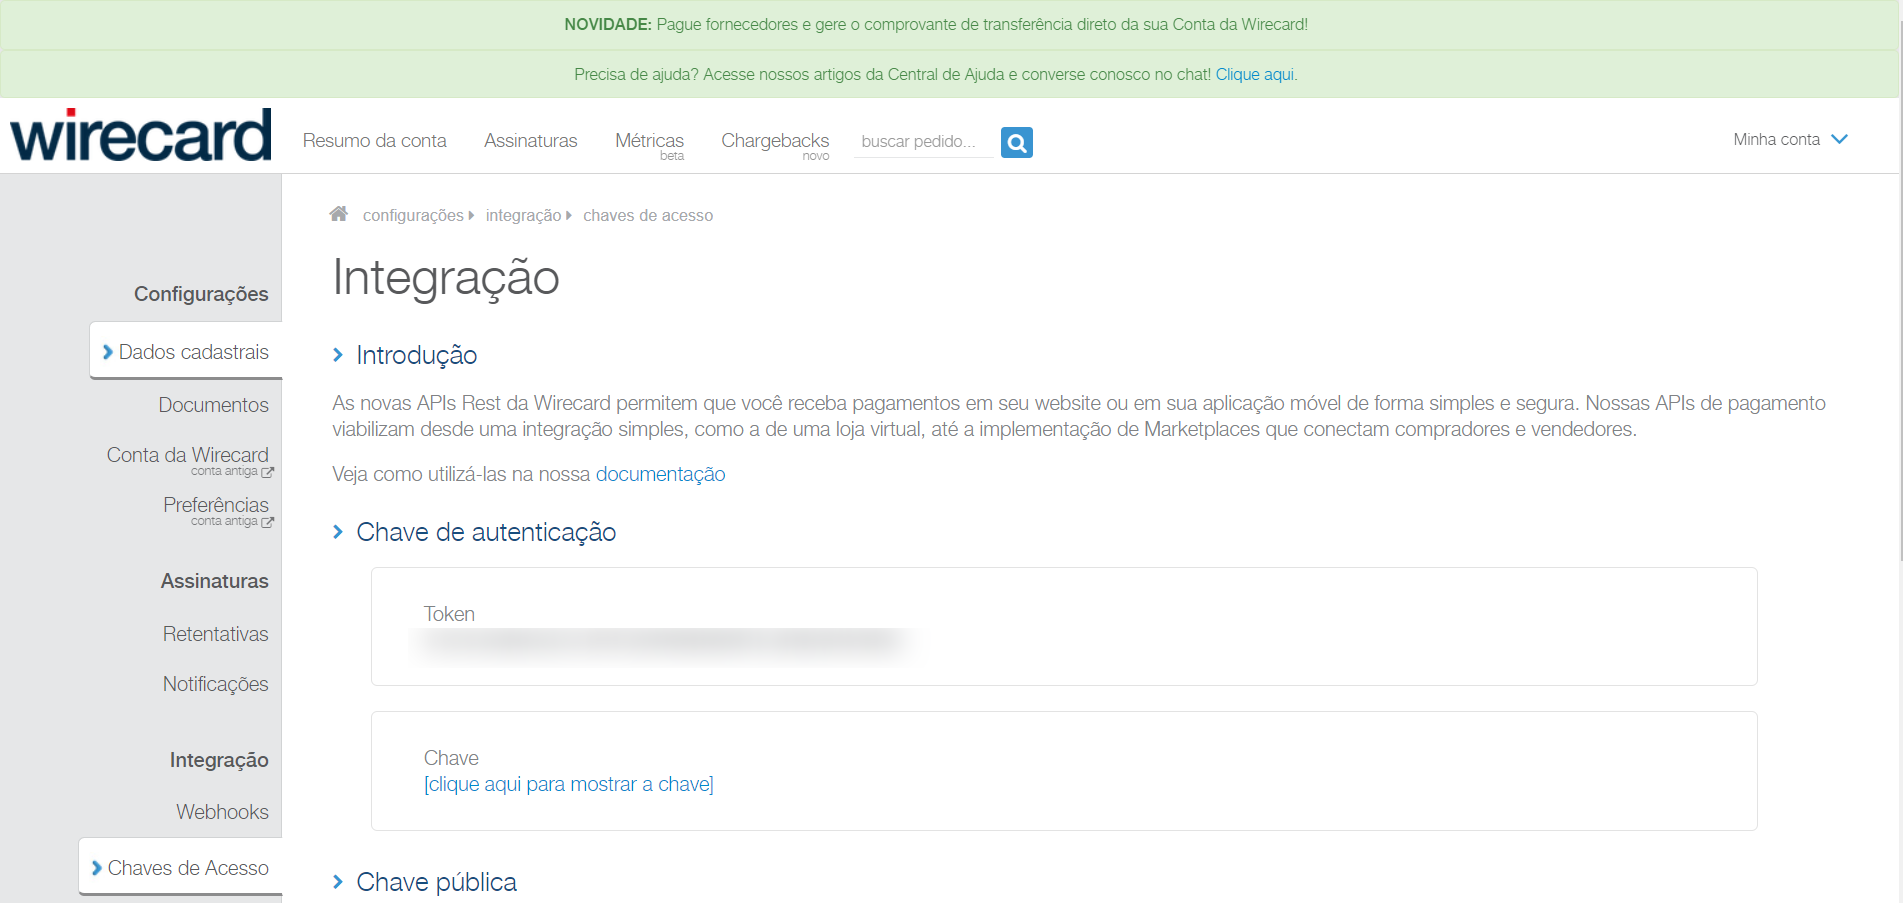Click chevron icon beside Dados cadastrais

pos(108,352)
